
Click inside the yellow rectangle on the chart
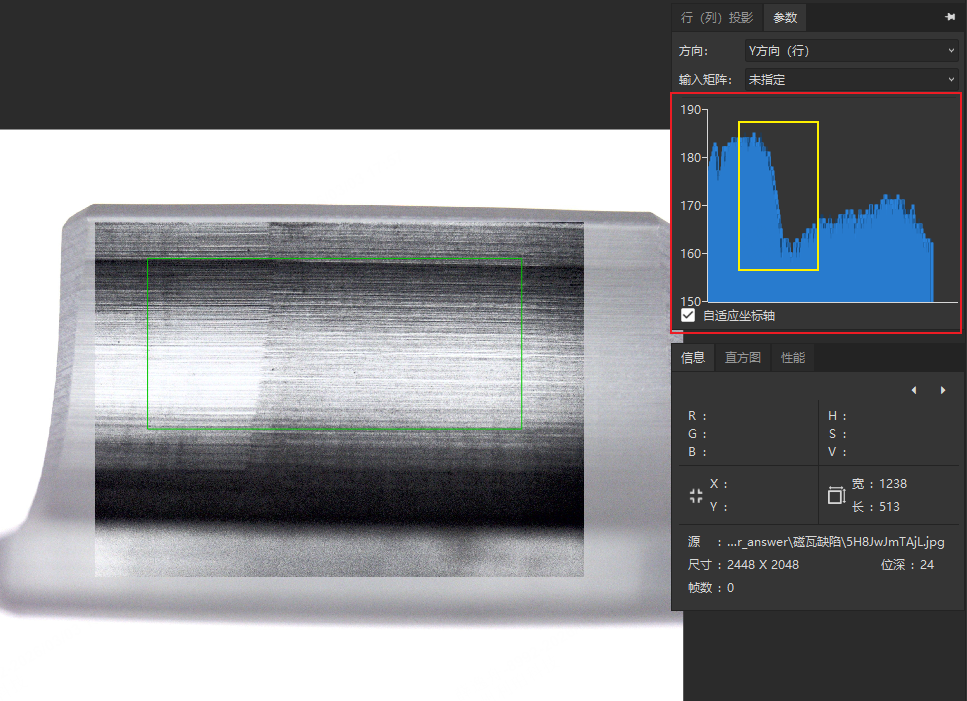click(x=778, y=195)
